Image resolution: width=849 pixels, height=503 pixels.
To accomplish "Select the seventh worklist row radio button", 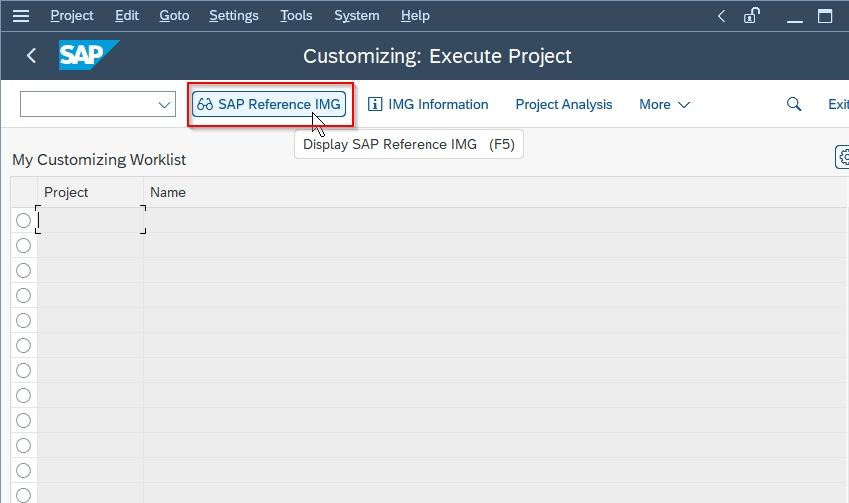I will pos(23,370).
